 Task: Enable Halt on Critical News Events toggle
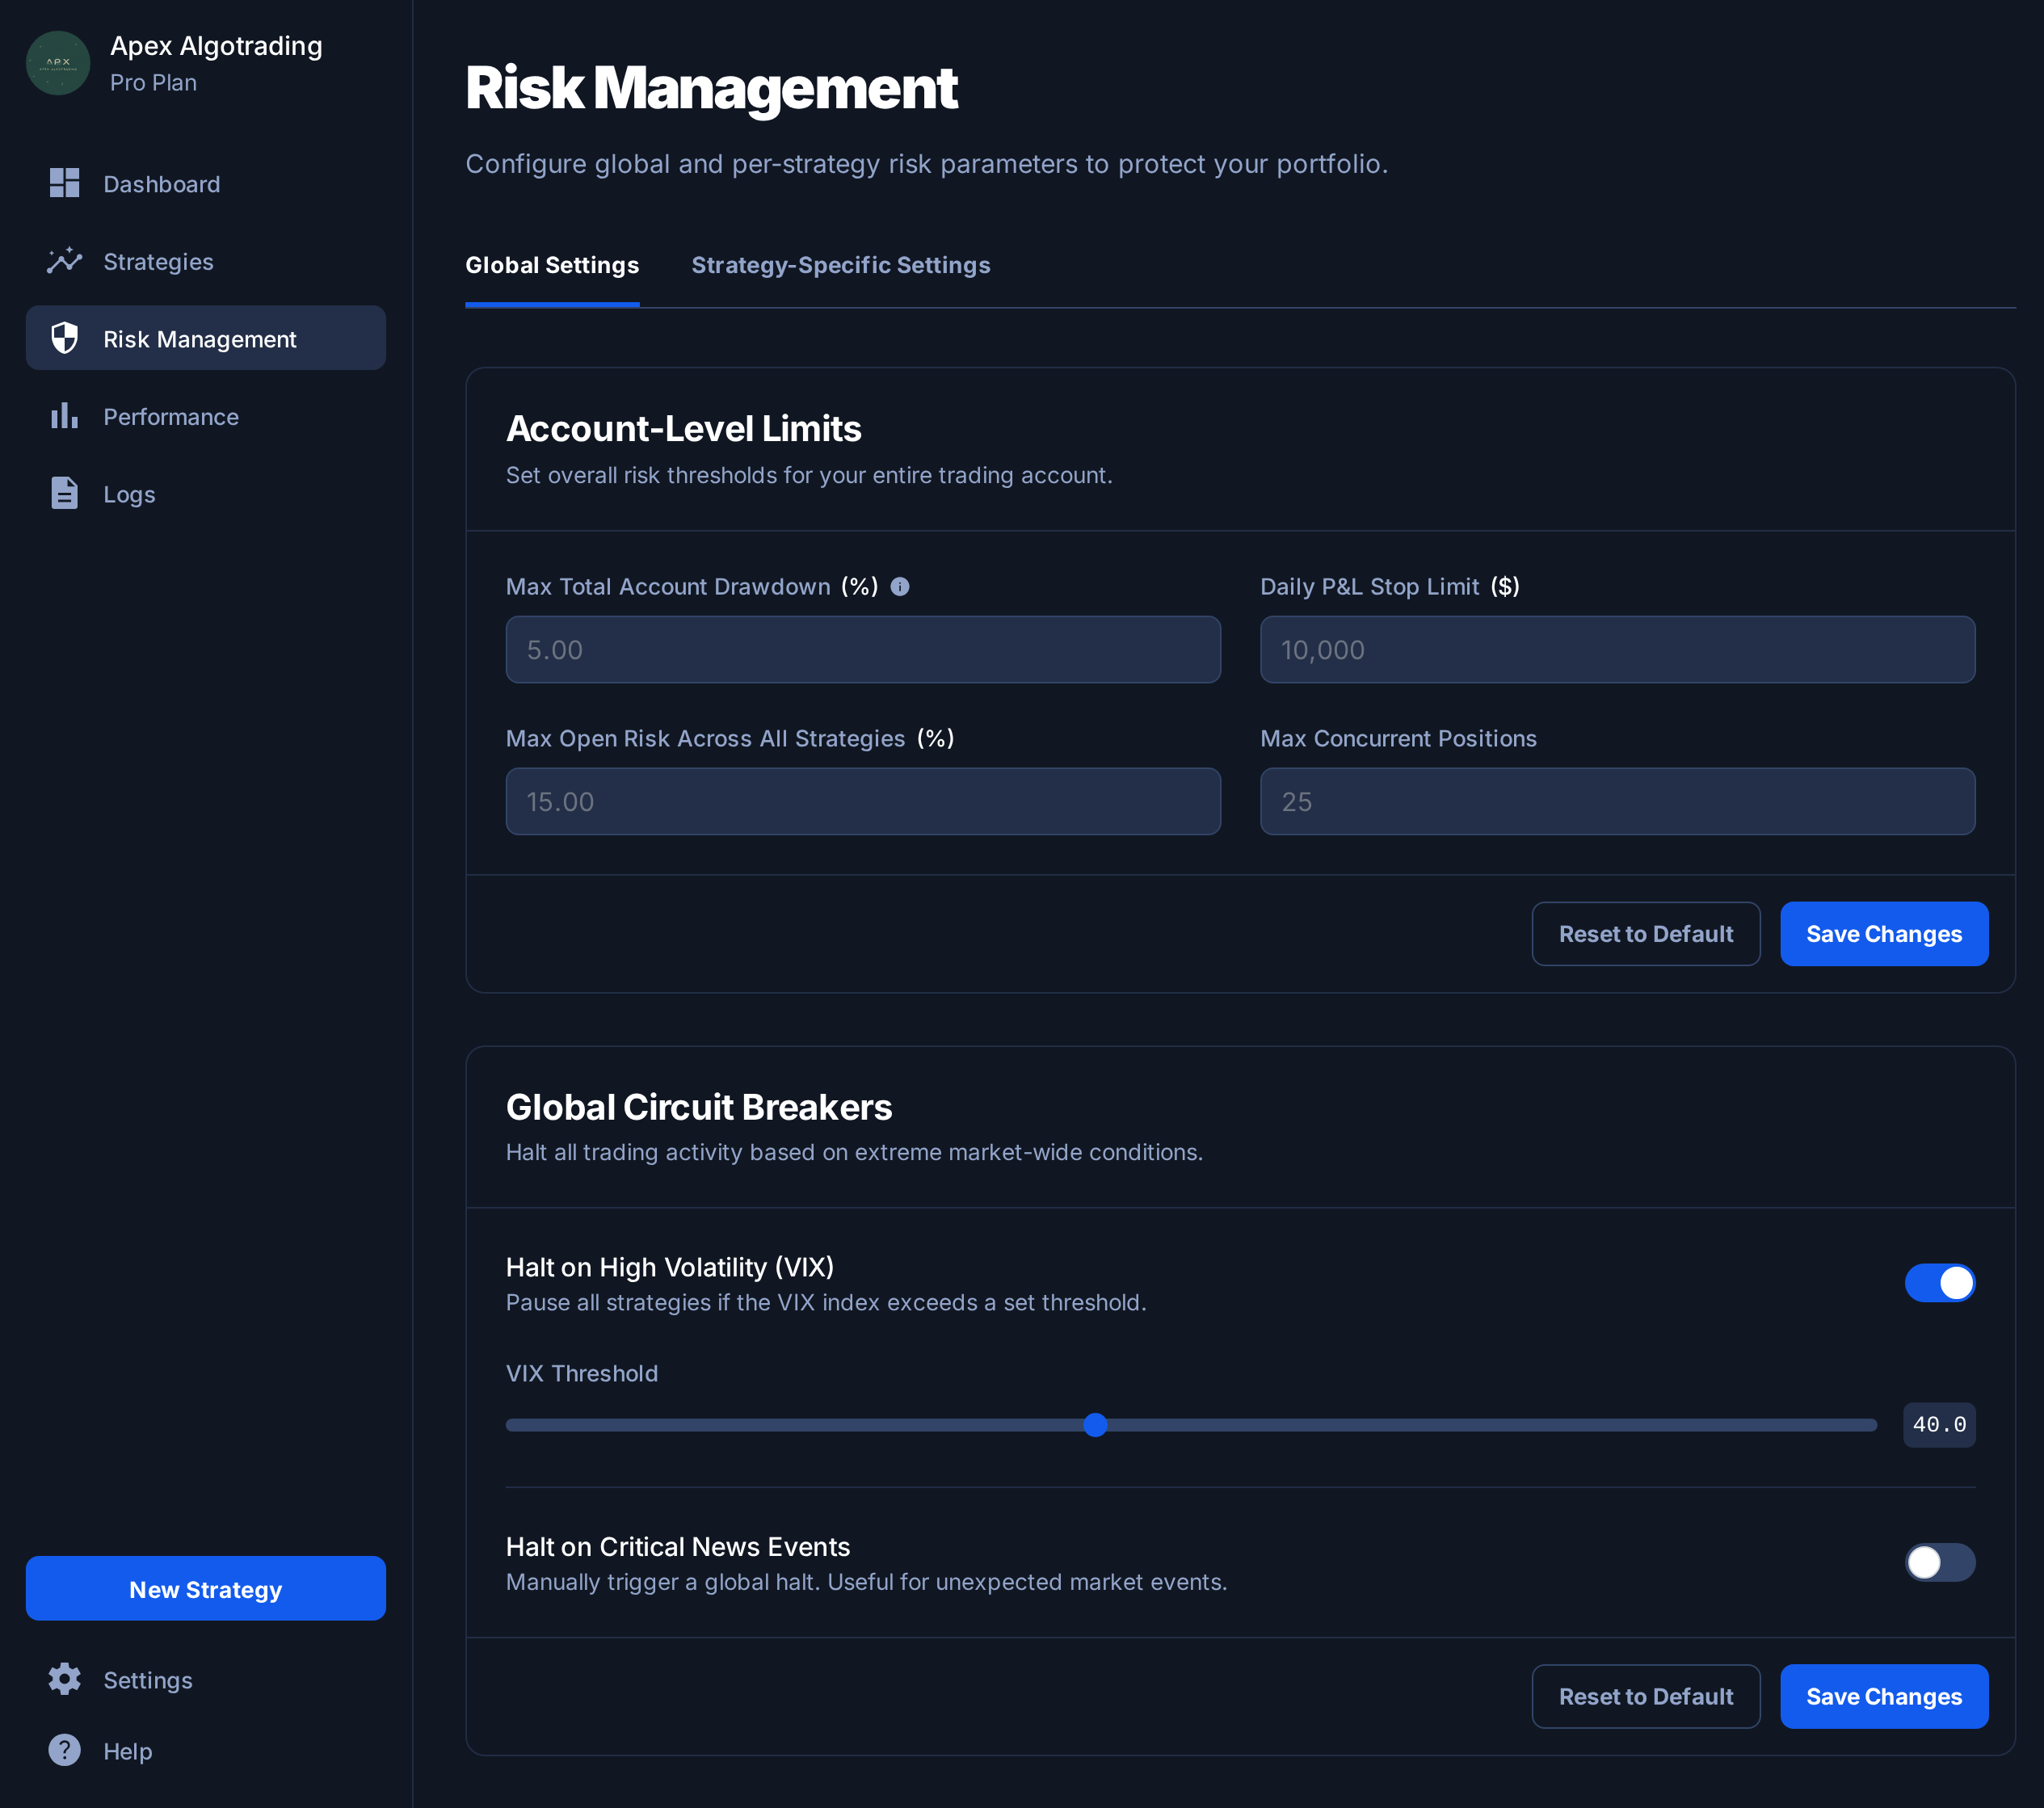(1939, 1562)
